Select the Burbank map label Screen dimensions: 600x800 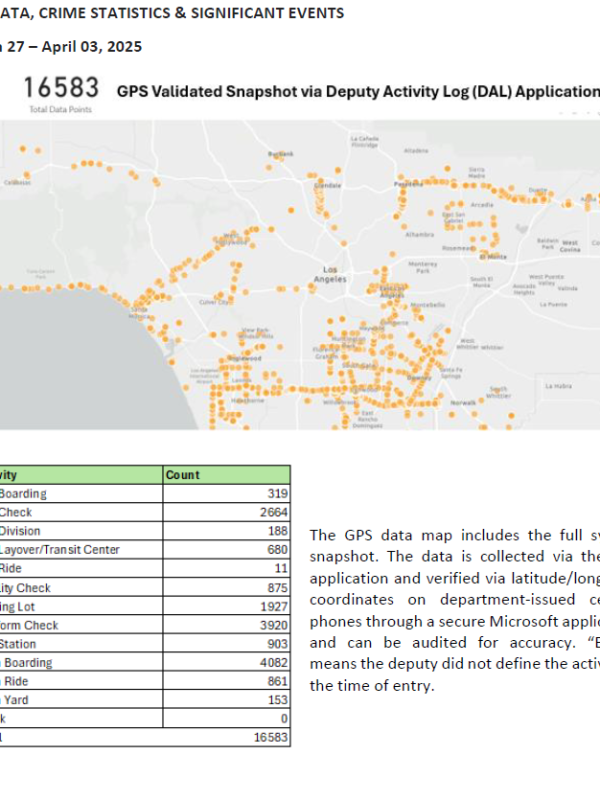click(x=282, y=154)
